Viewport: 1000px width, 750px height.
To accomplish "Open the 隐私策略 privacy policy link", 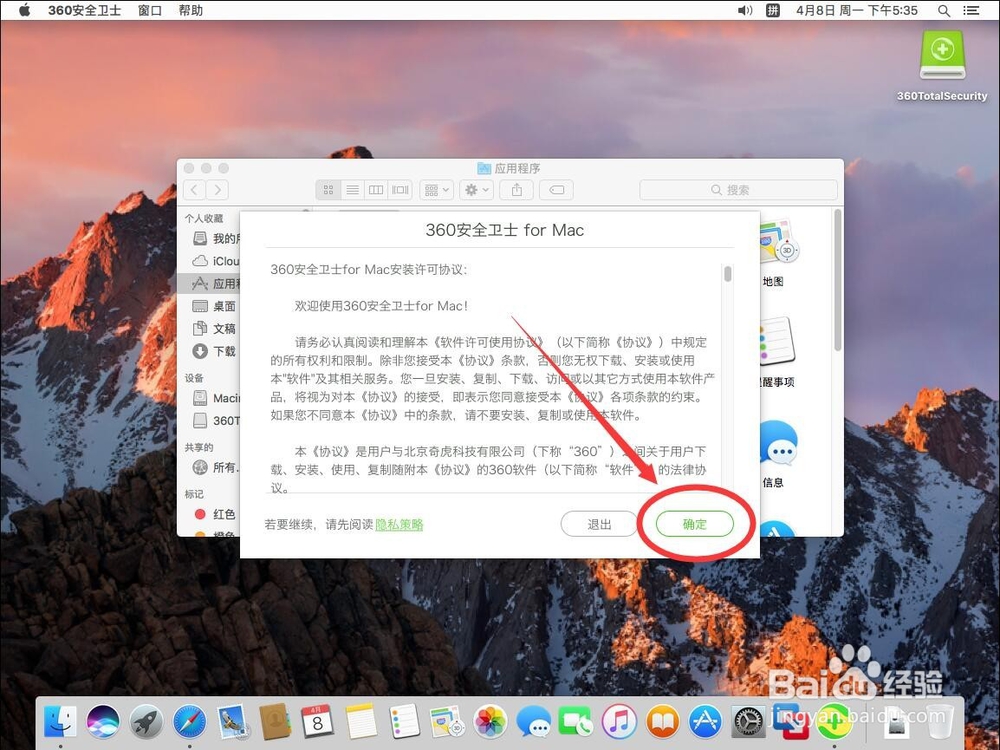I will coord(399,524).
